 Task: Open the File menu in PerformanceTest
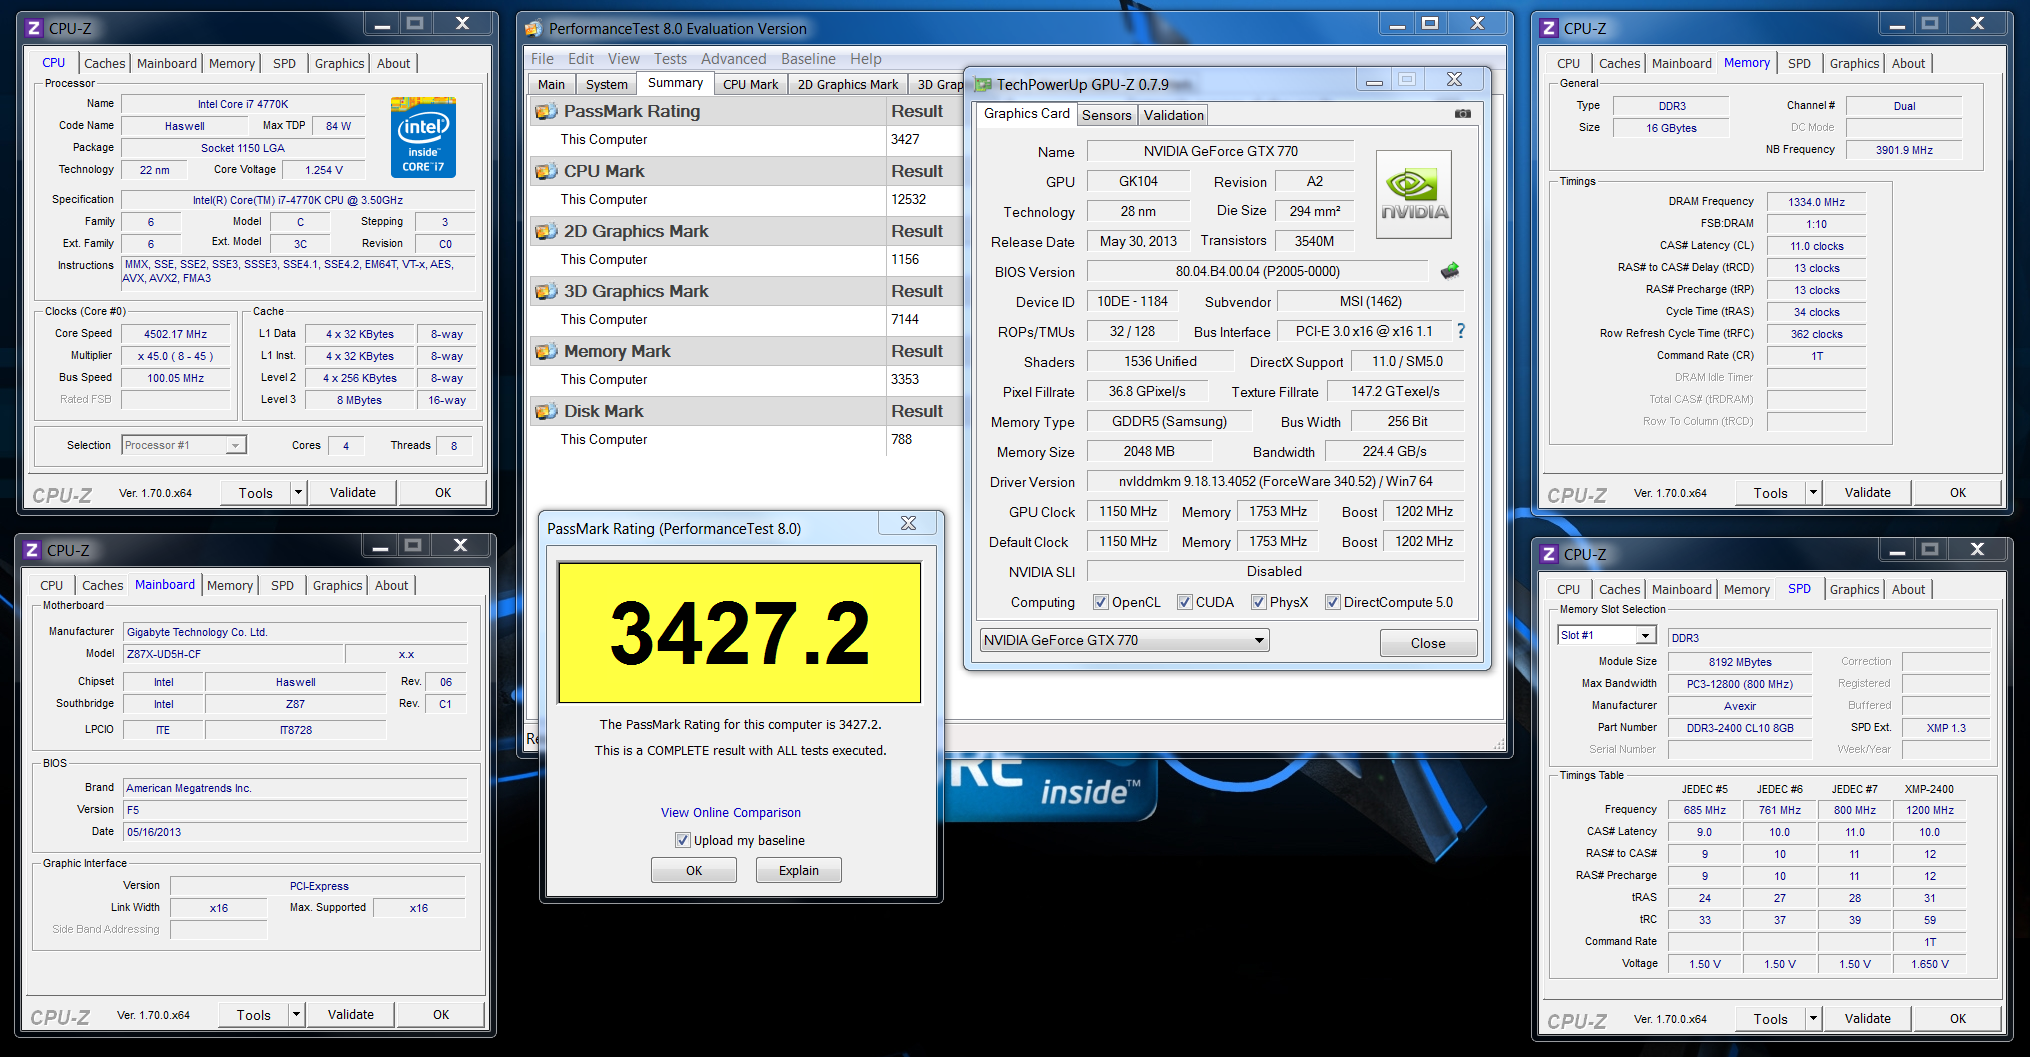[542, 59]
